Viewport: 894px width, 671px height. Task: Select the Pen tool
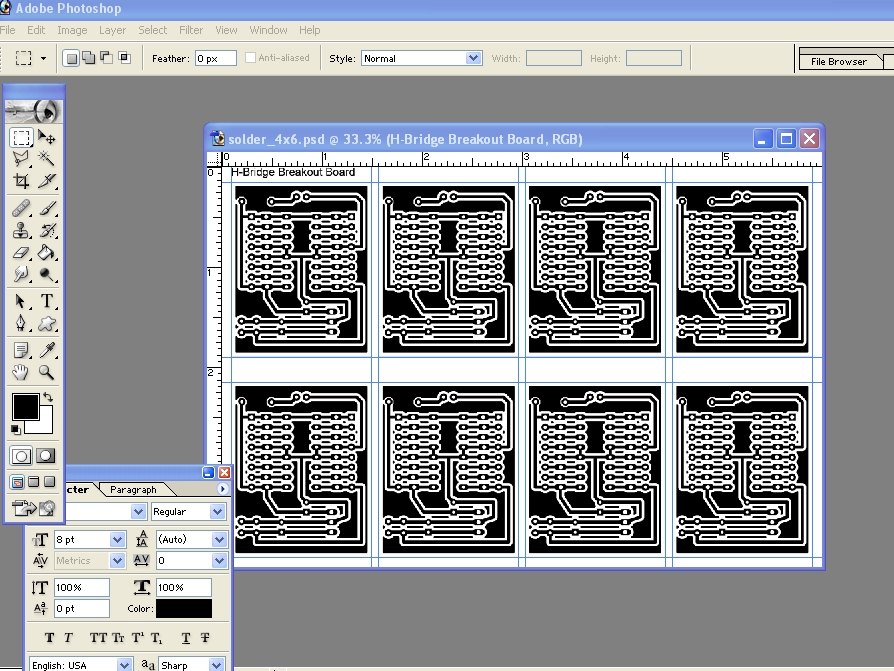(22, 323)
